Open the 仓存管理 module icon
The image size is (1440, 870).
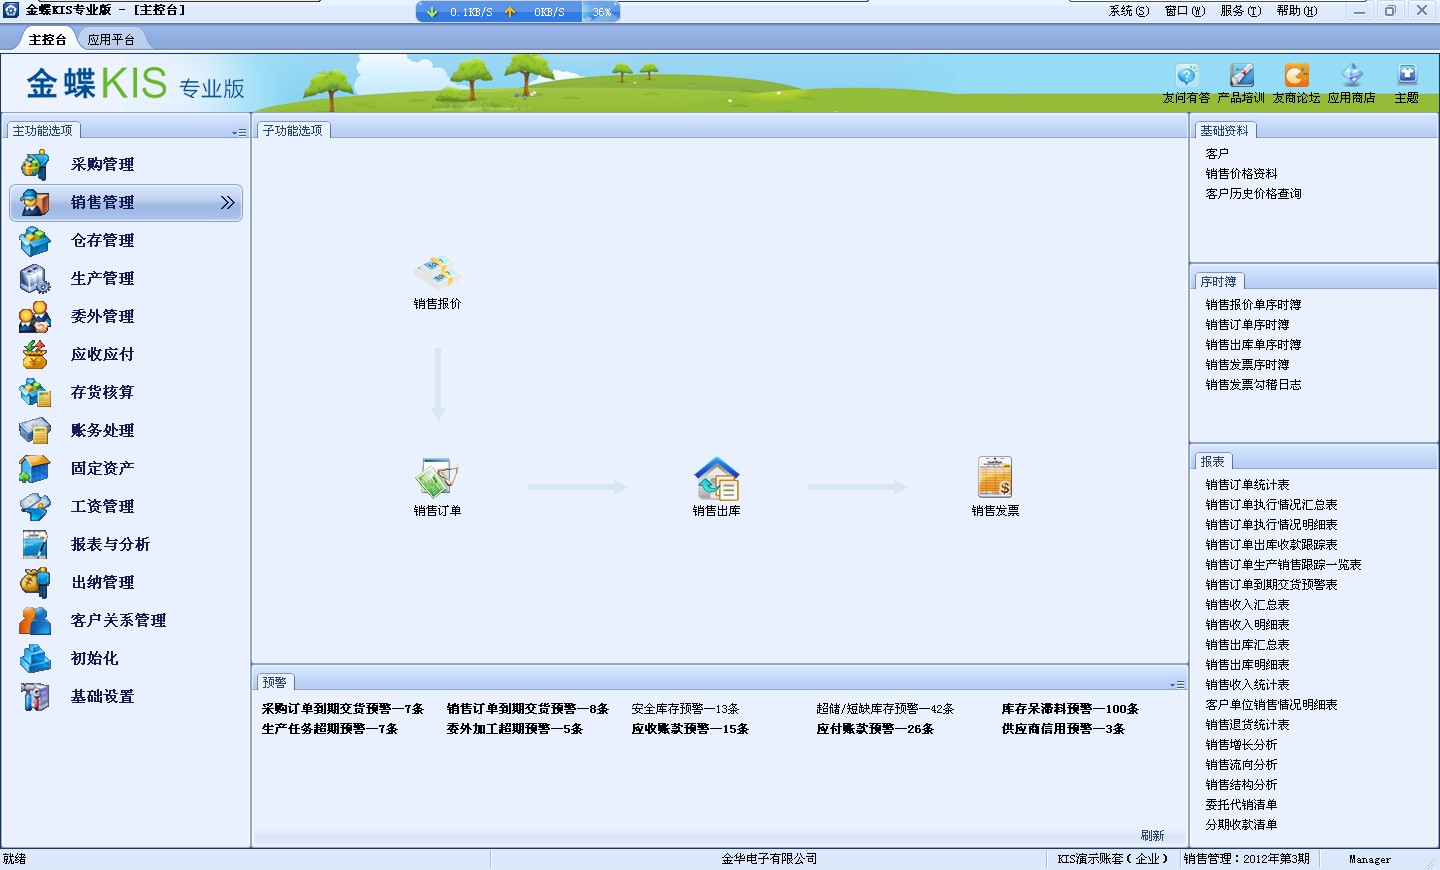35,241
